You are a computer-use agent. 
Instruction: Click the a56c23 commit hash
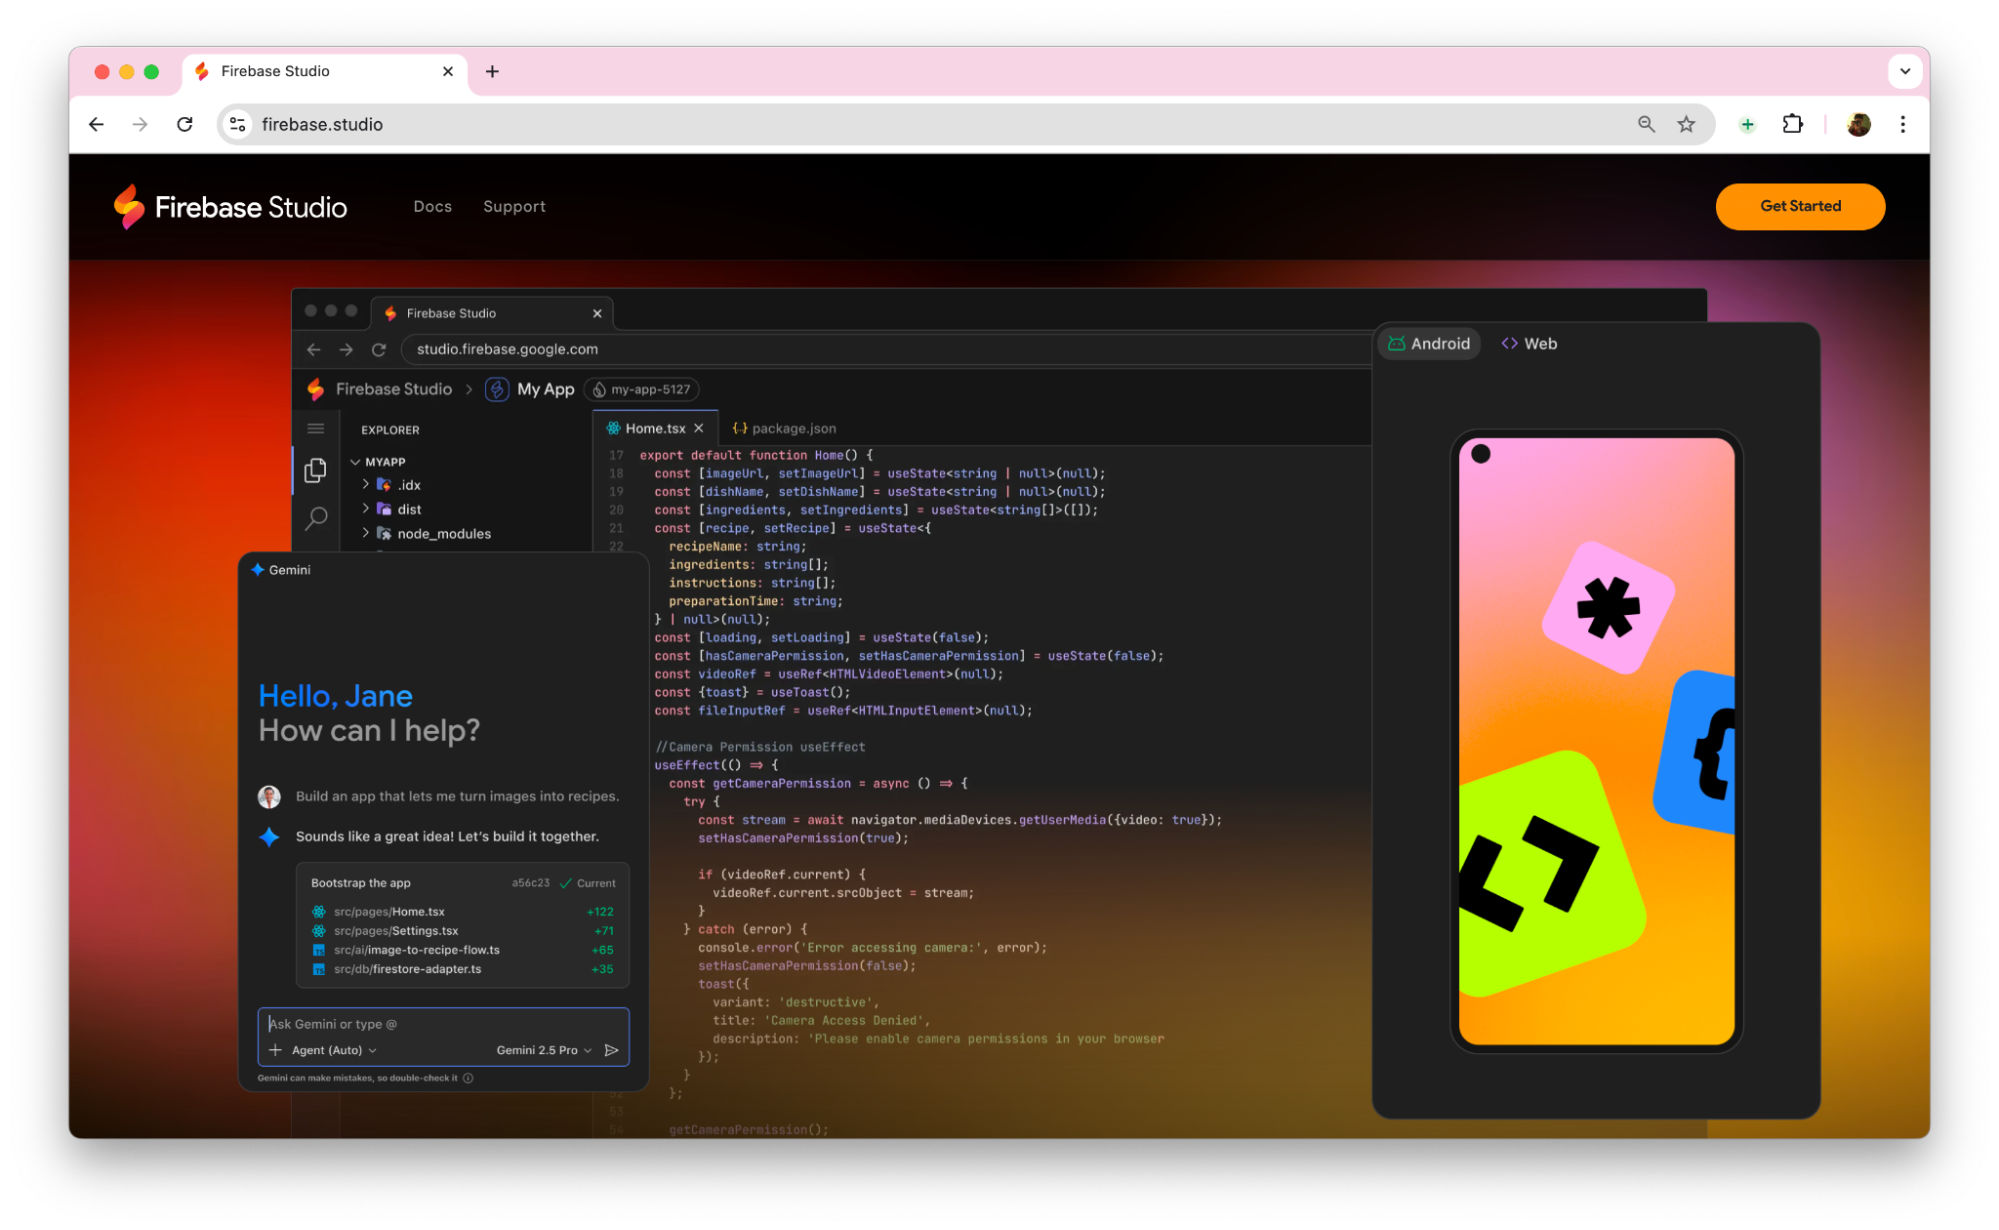[x=530, y=883]
